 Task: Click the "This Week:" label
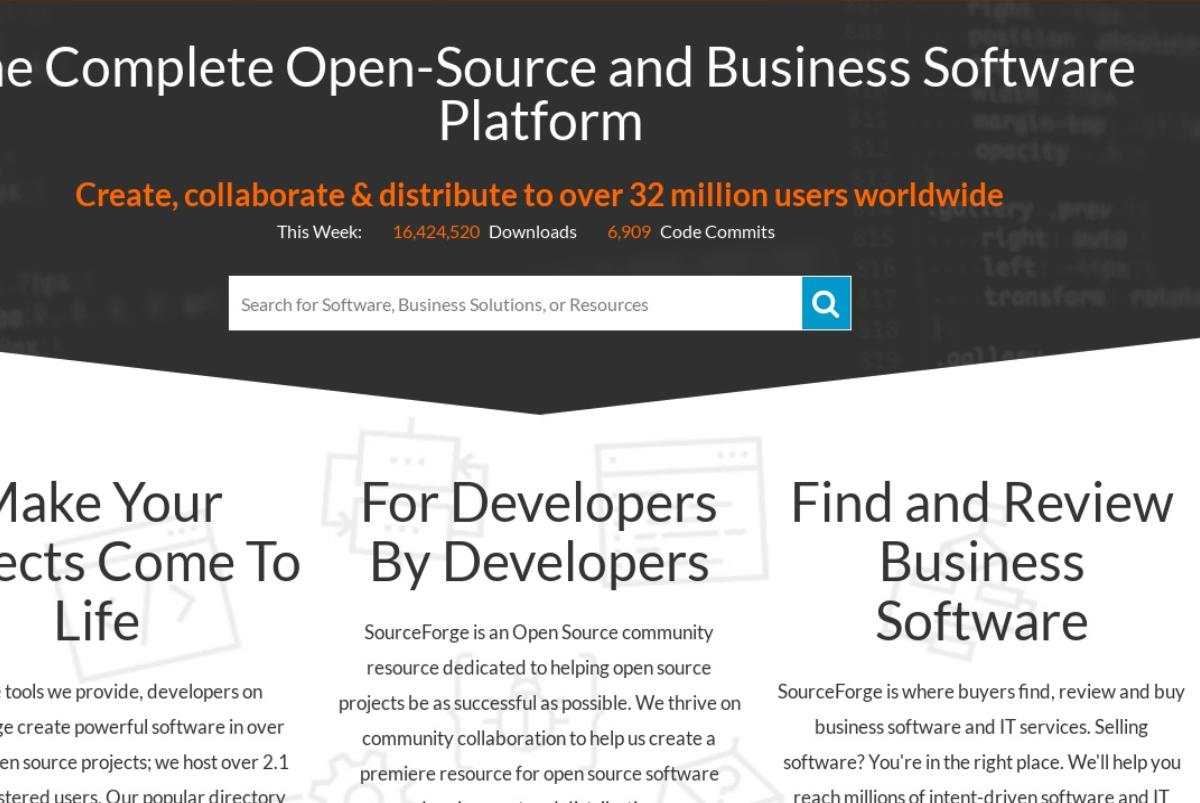320,232
